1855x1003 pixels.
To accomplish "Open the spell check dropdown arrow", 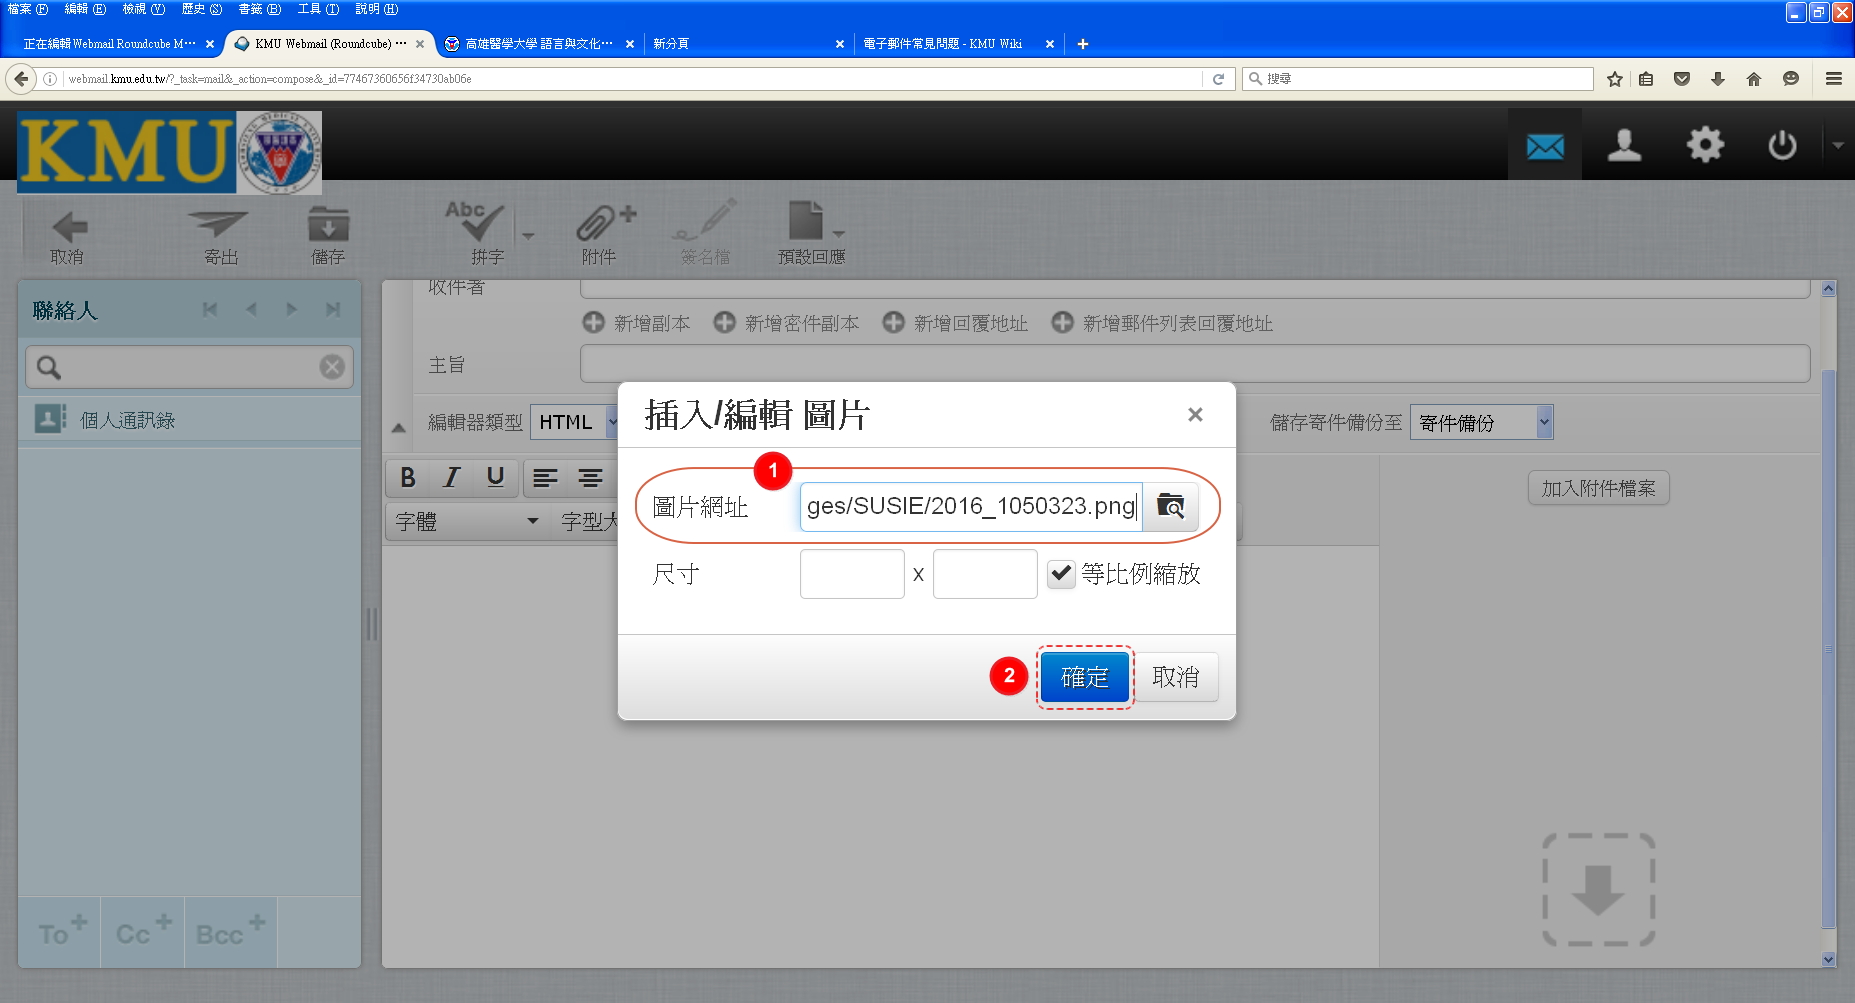I will tap(528, 236).
